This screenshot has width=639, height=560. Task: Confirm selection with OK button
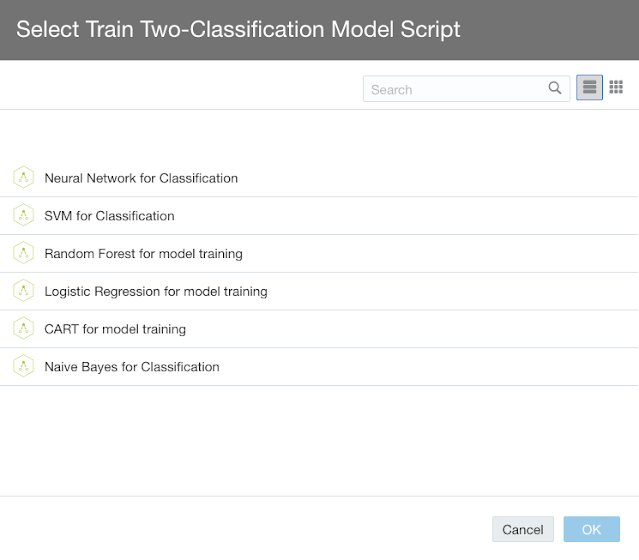point(591,529)
